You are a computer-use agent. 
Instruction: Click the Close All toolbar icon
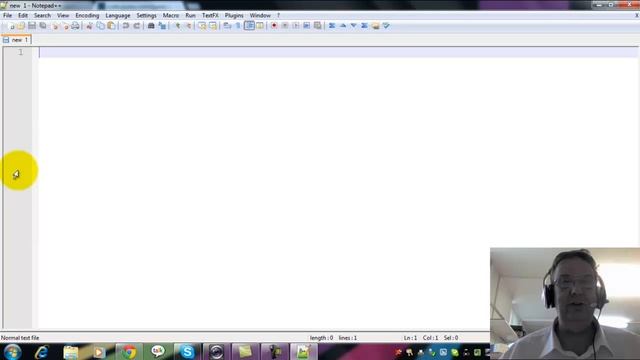pos(65,26)
